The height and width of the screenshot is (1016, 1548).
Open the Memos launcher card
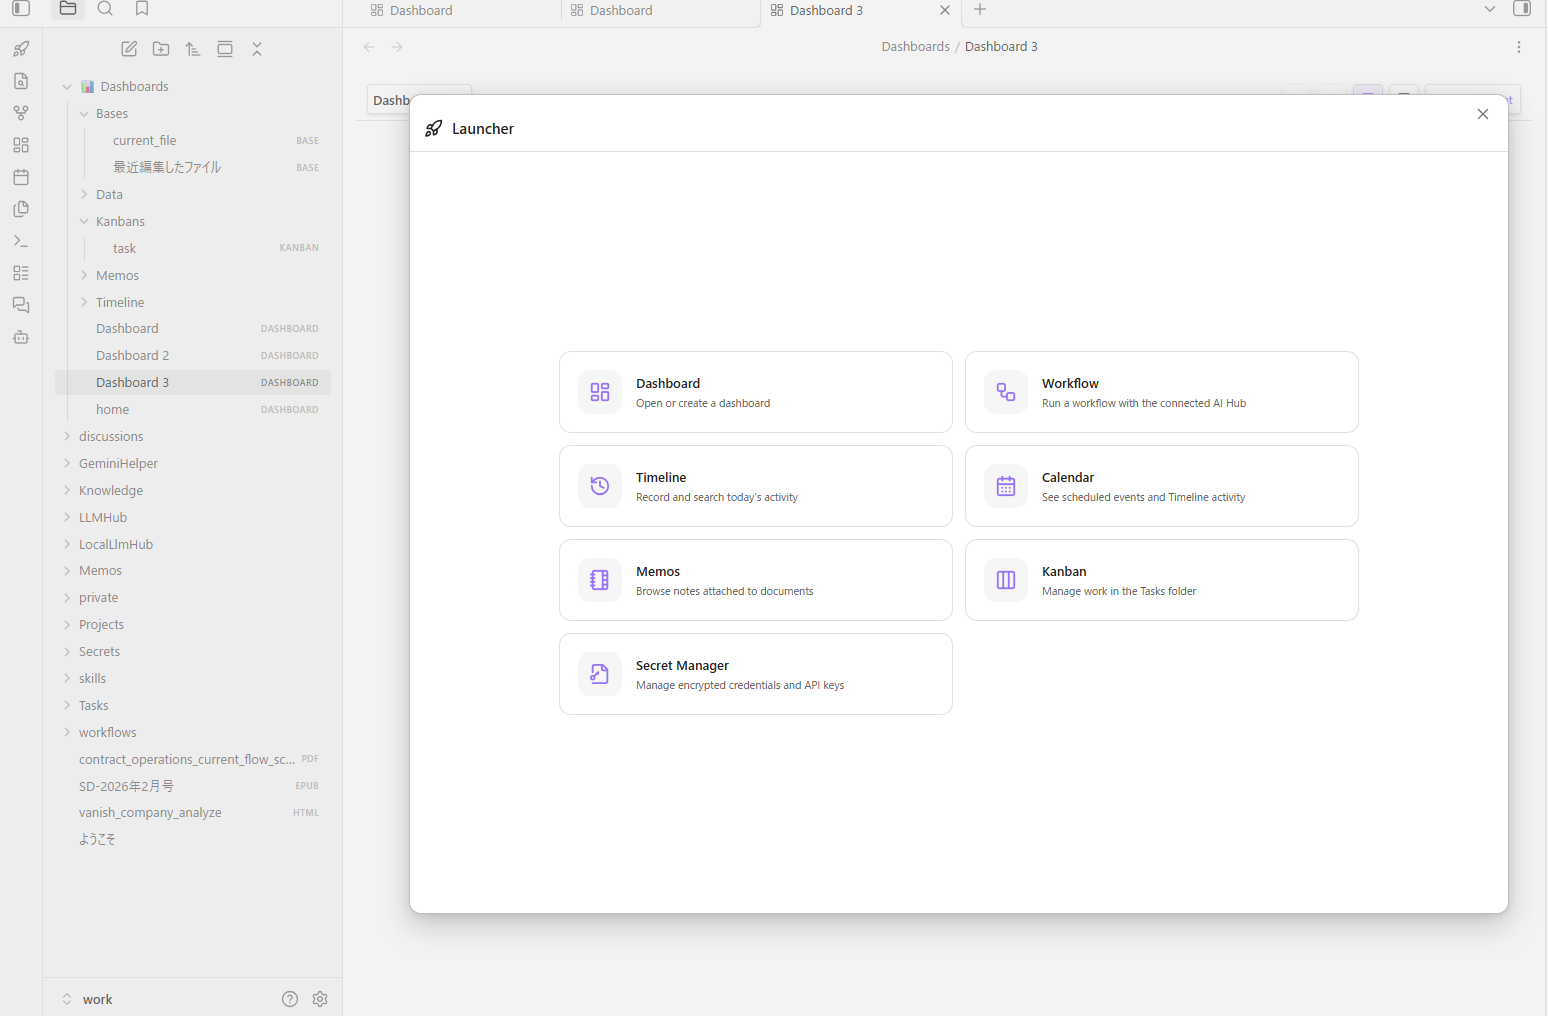756,580
